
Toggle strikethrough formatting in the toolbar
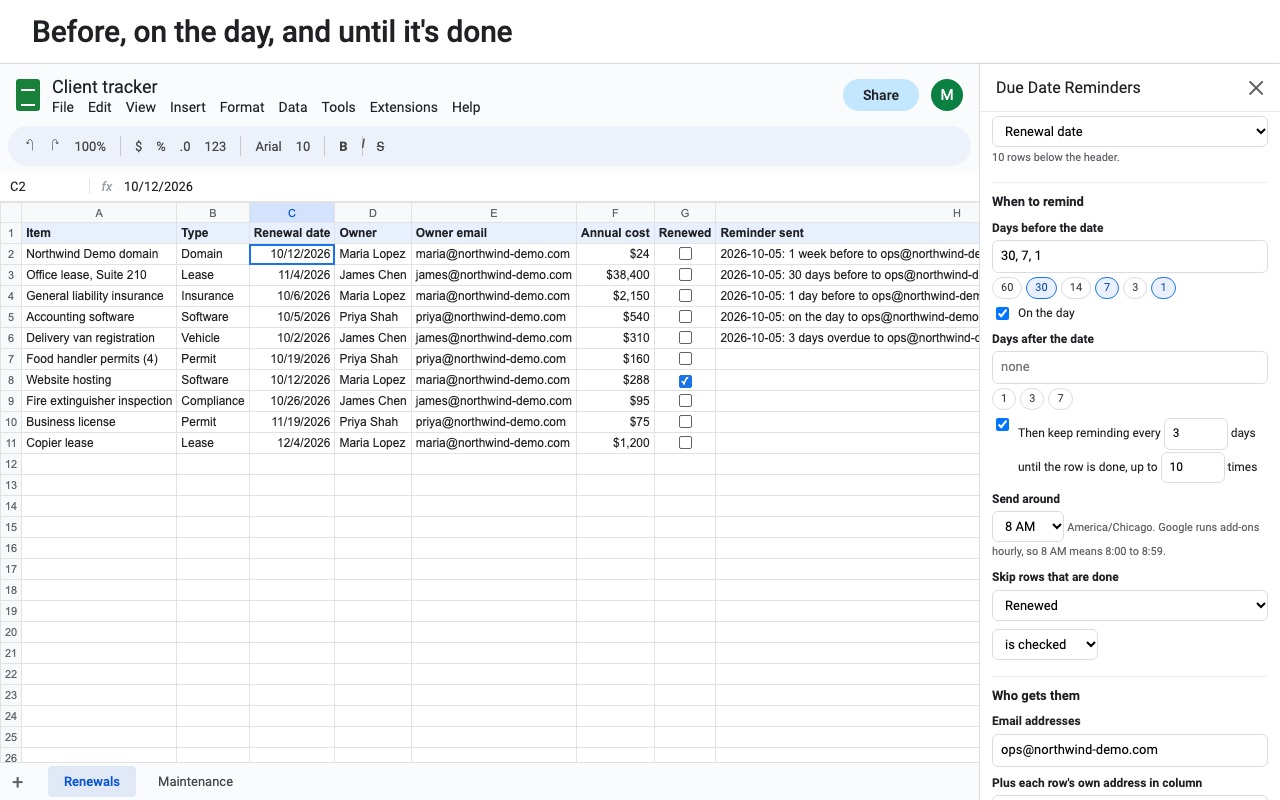point(380,146)
